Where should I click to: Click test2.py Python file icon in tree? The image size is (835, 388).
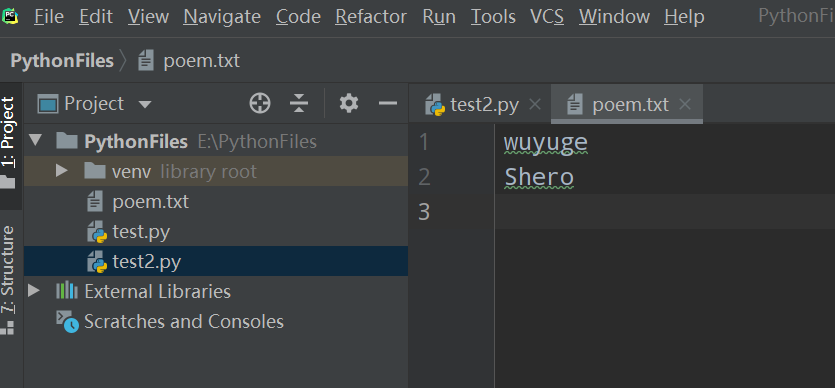coord(97,262)
